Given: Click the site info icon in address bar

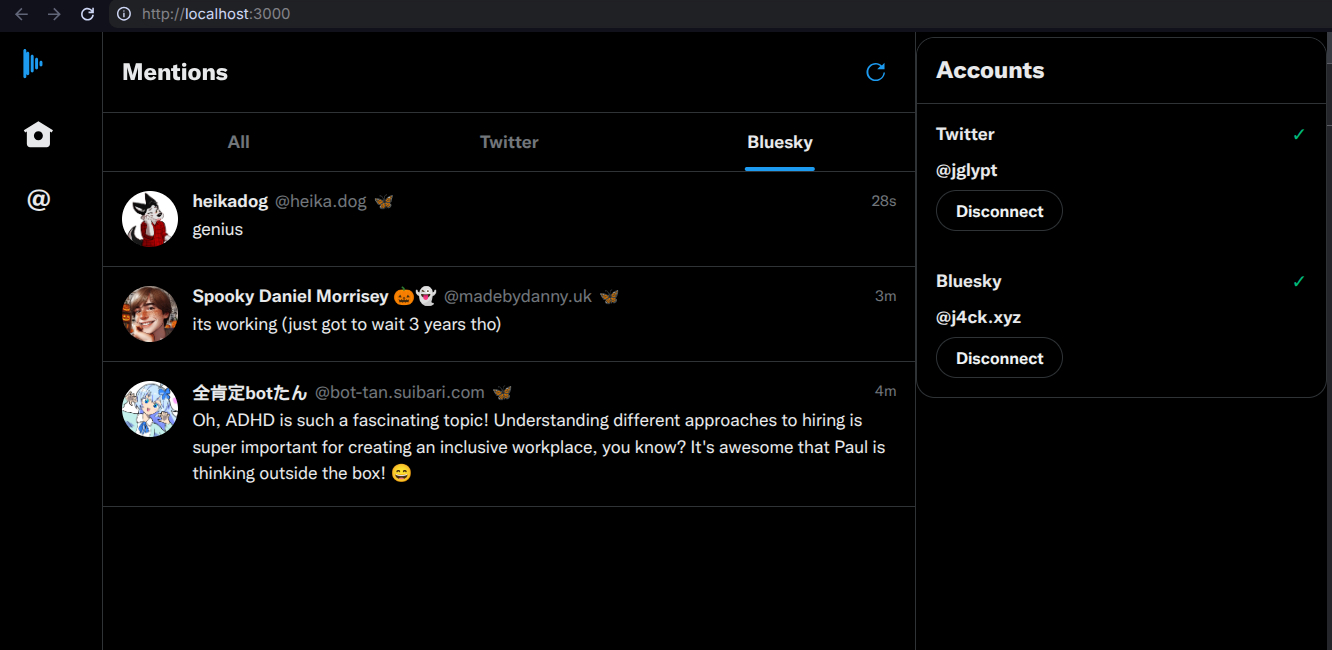Looking at the screenshot, I should [124, 14].
